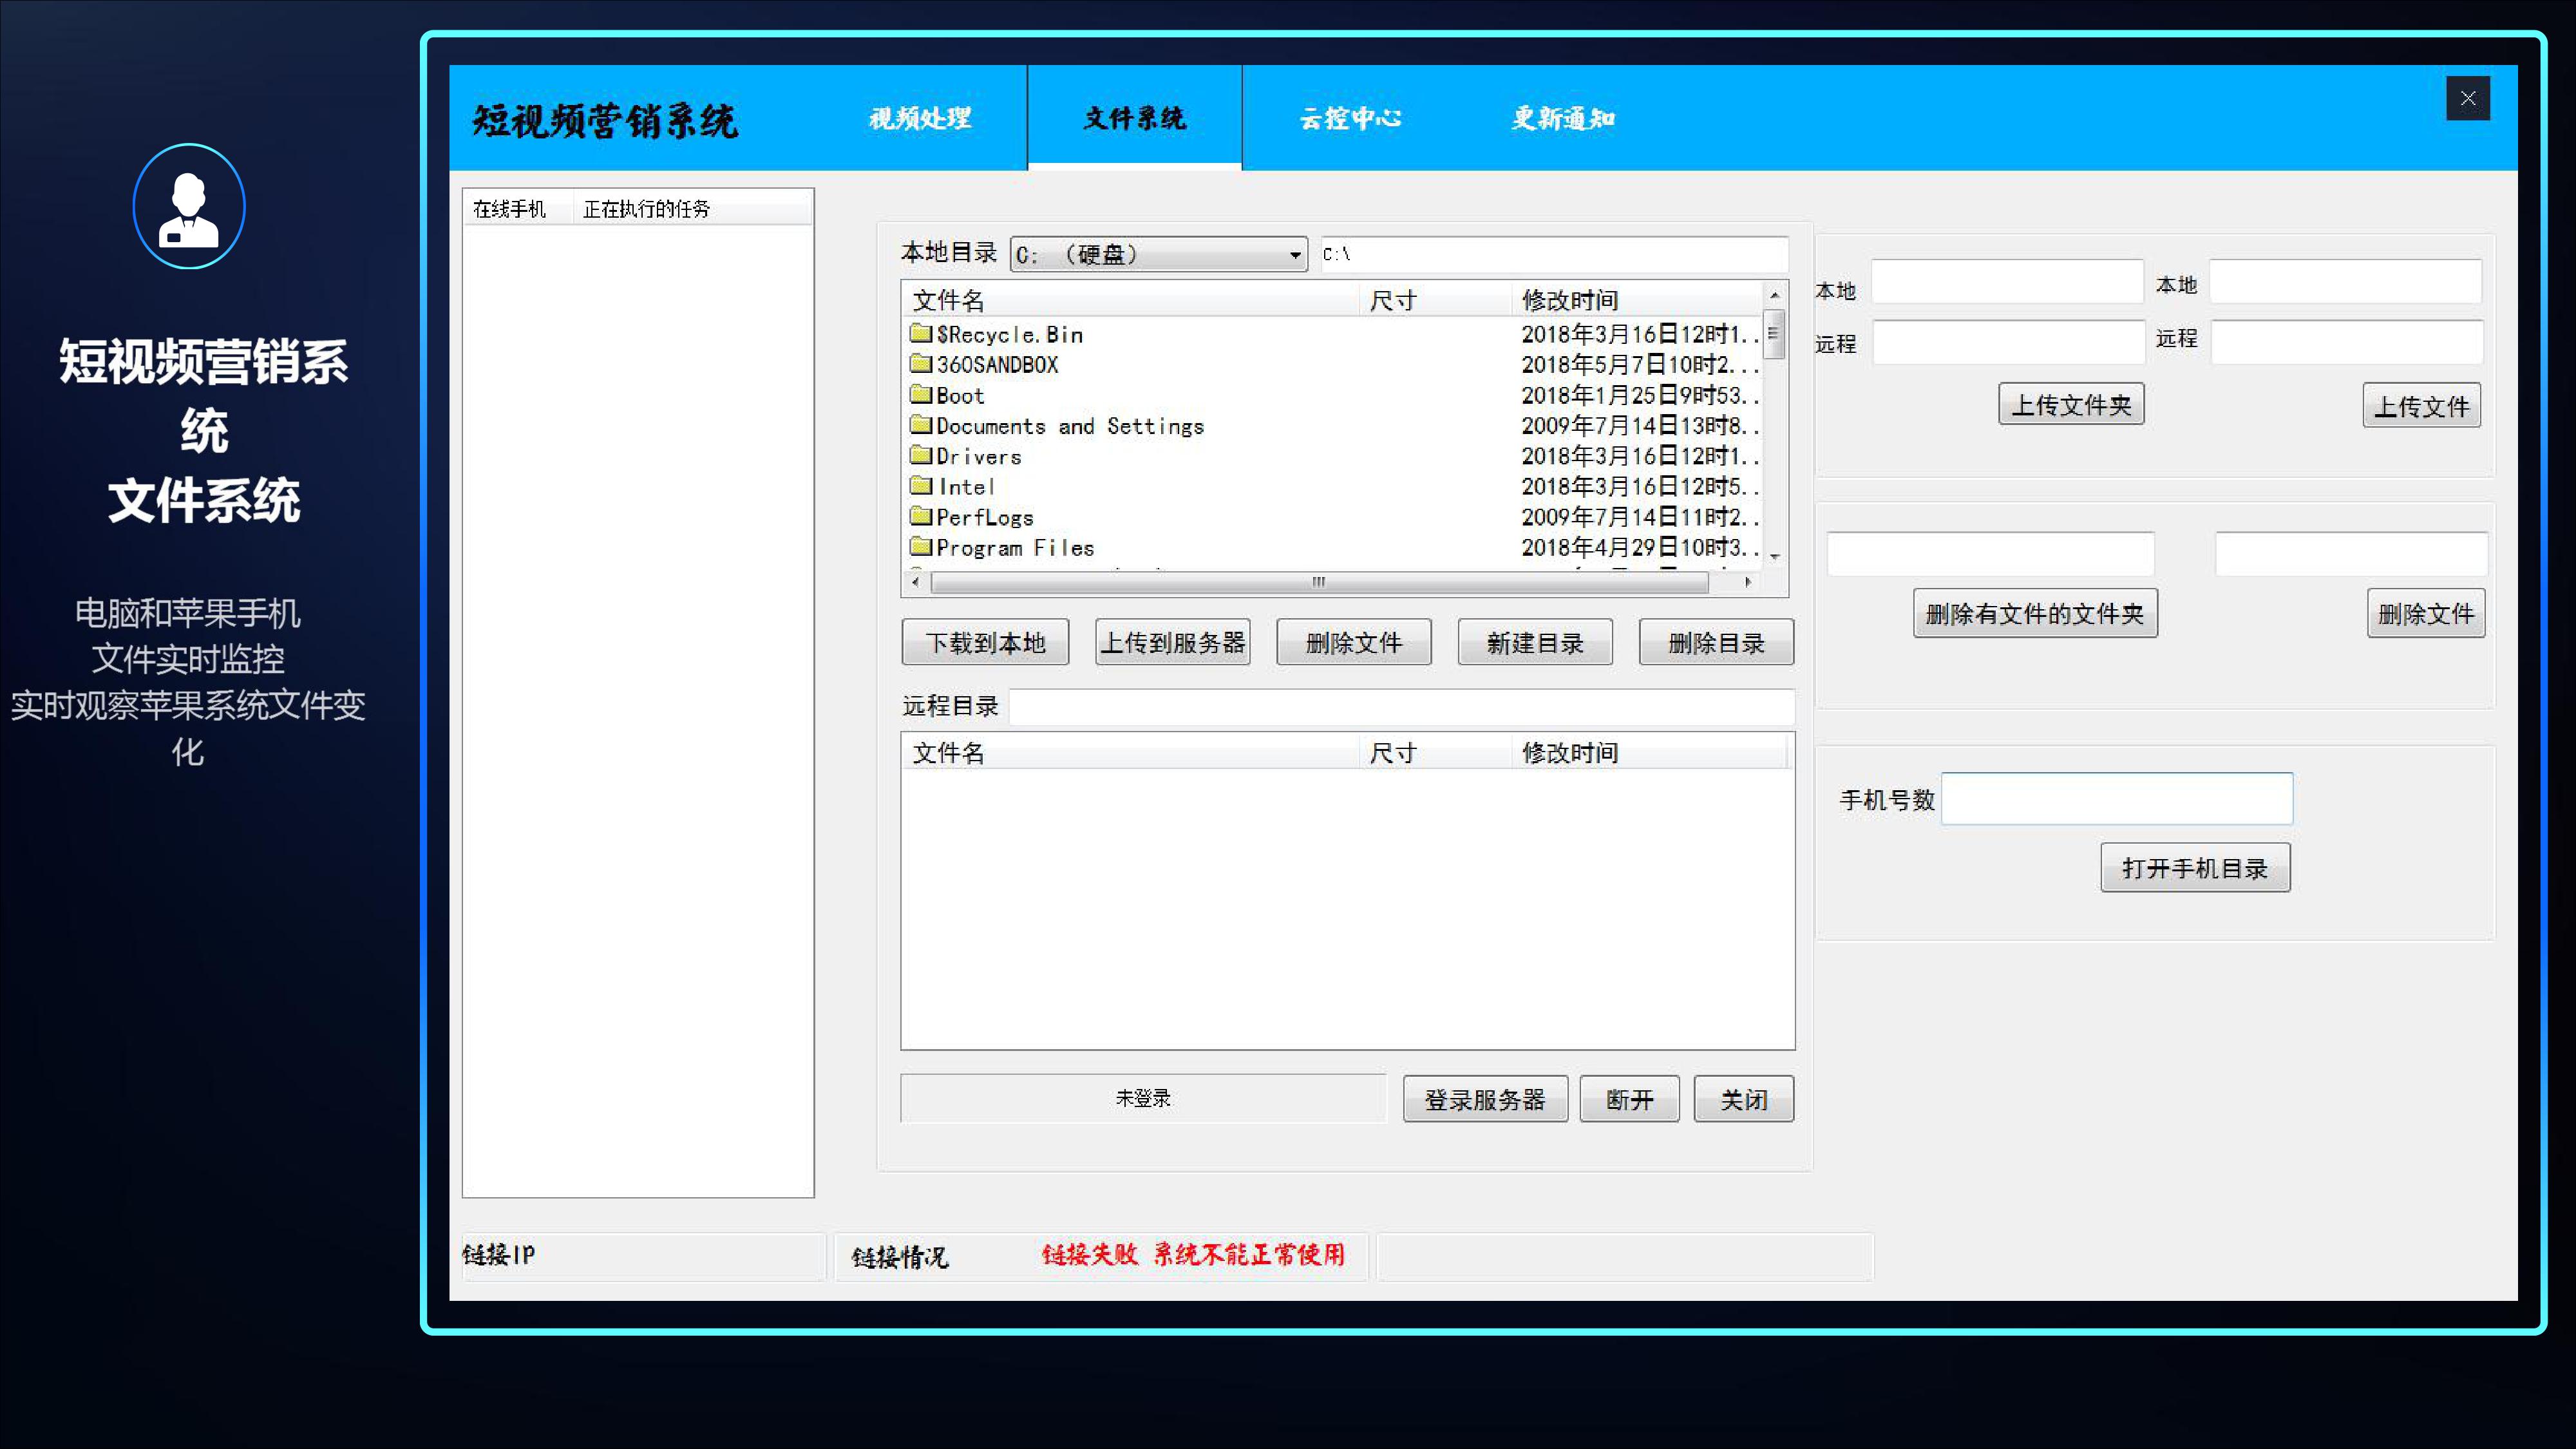The width and height of the screenshot is (2576, 1449).
Task: Click the 删除目录 button
Action: point(1716,642)
